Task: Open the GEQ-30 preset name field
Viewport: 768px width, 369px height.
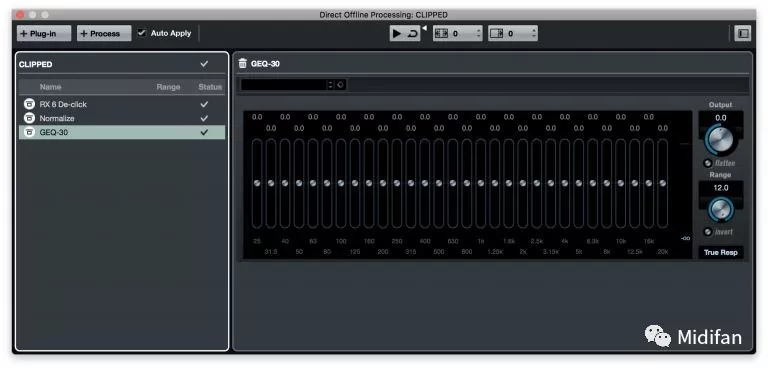Action: pos(284,85)
